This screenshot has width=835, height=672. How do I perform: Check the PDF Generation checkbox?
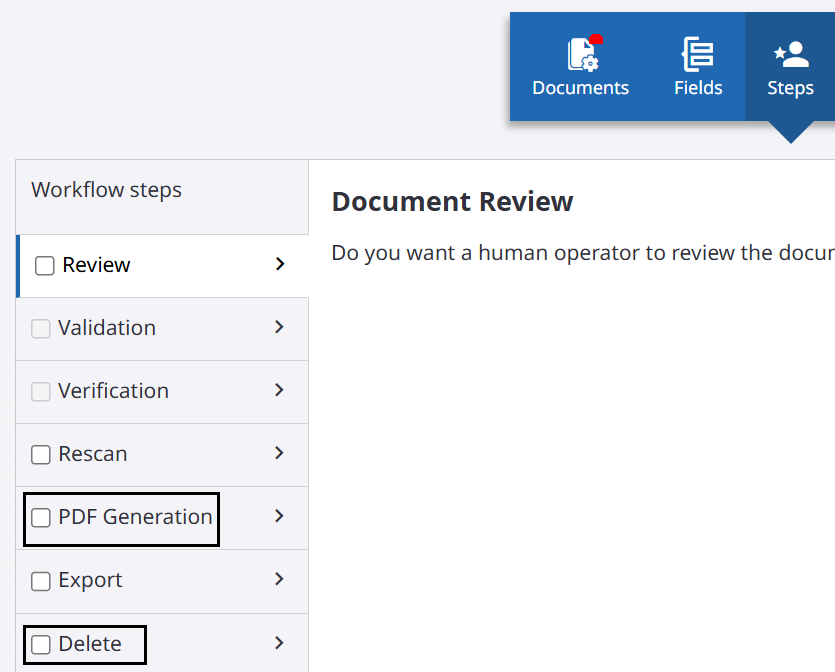[40, 518]
